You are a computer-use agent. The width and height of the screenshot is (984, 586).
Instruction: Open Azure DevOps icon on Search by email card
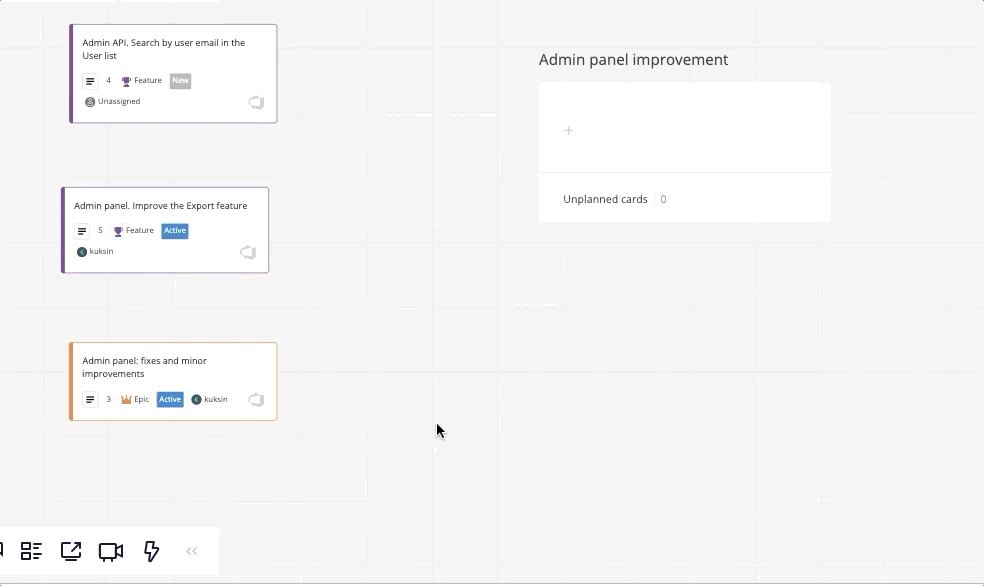(256, 102)
